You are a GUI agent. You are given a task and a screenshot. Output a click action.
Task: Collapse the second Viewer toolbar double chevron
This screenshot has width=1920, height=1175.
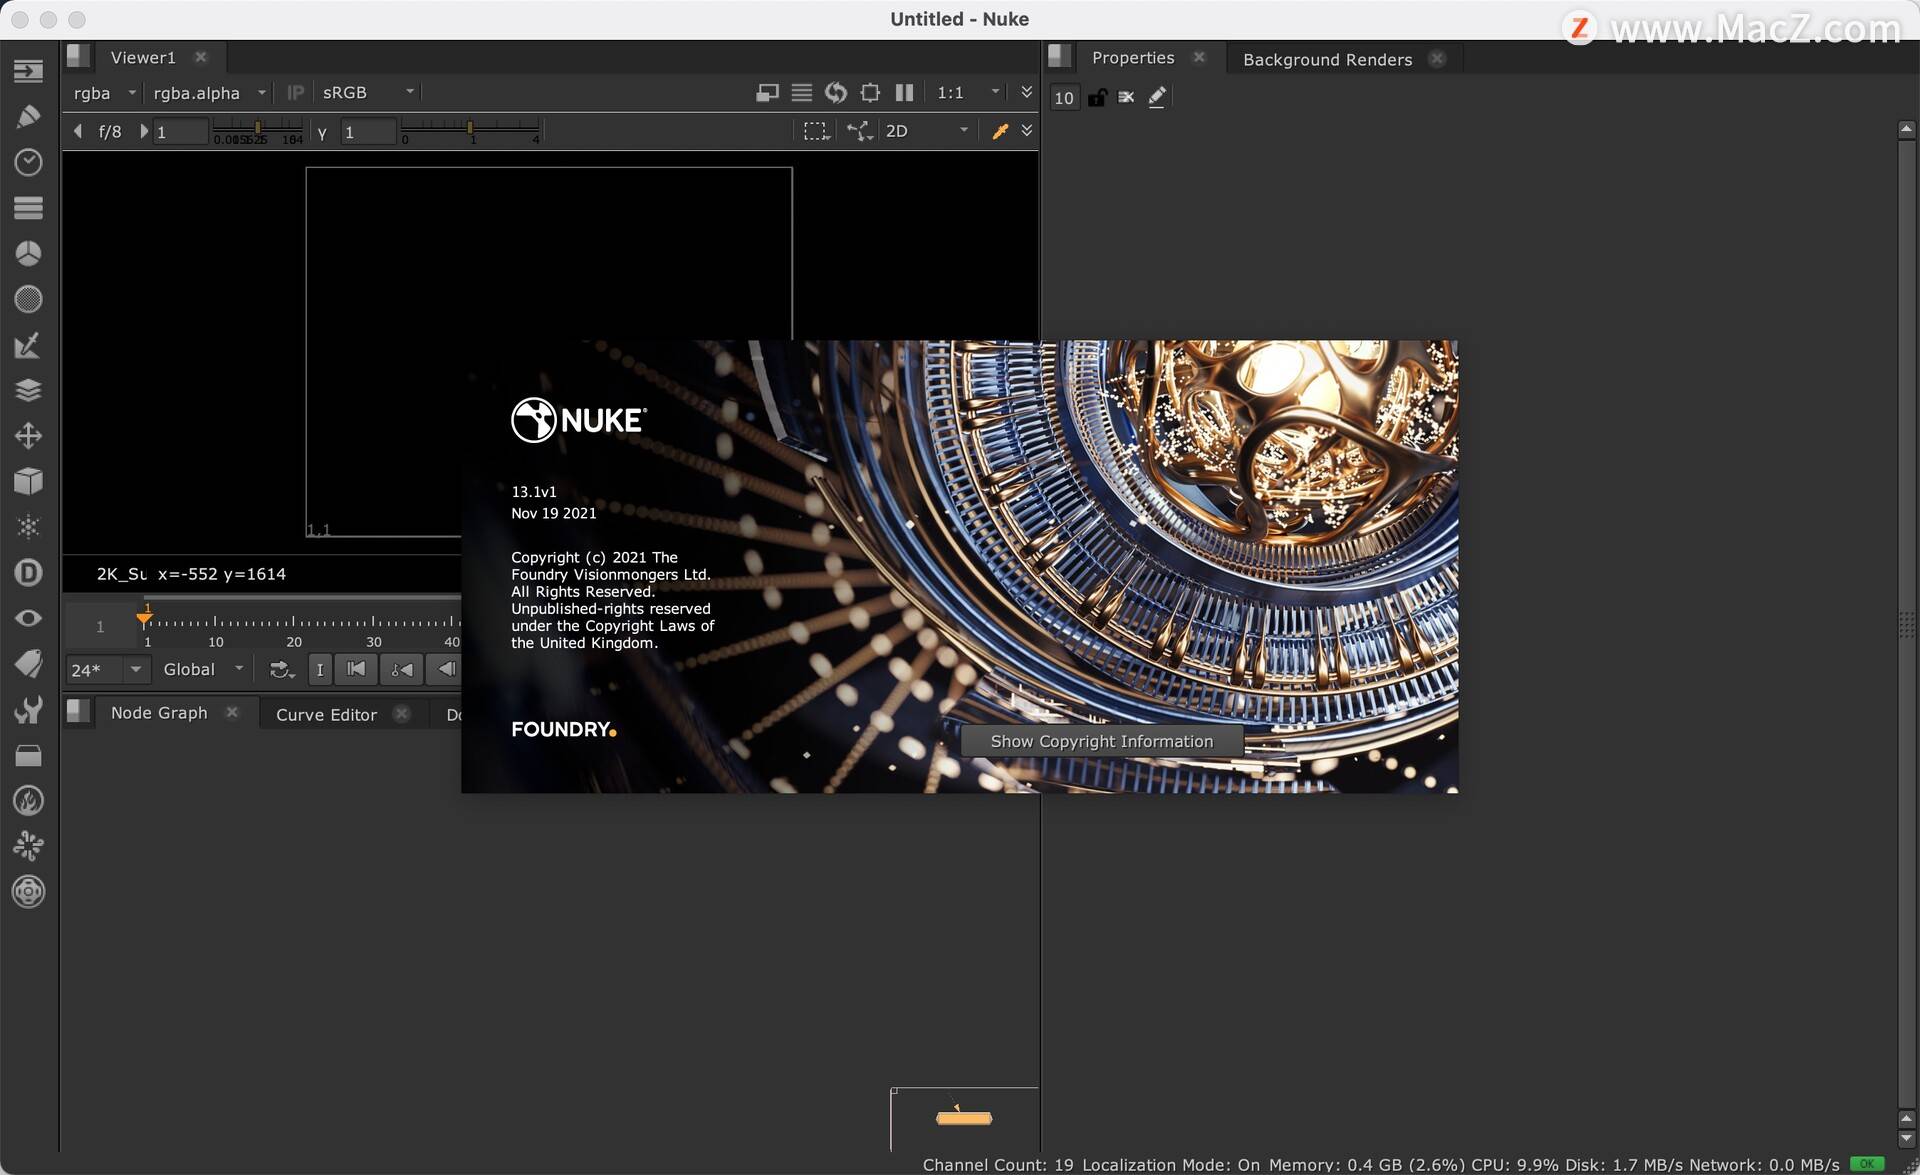pos(1026,130)
